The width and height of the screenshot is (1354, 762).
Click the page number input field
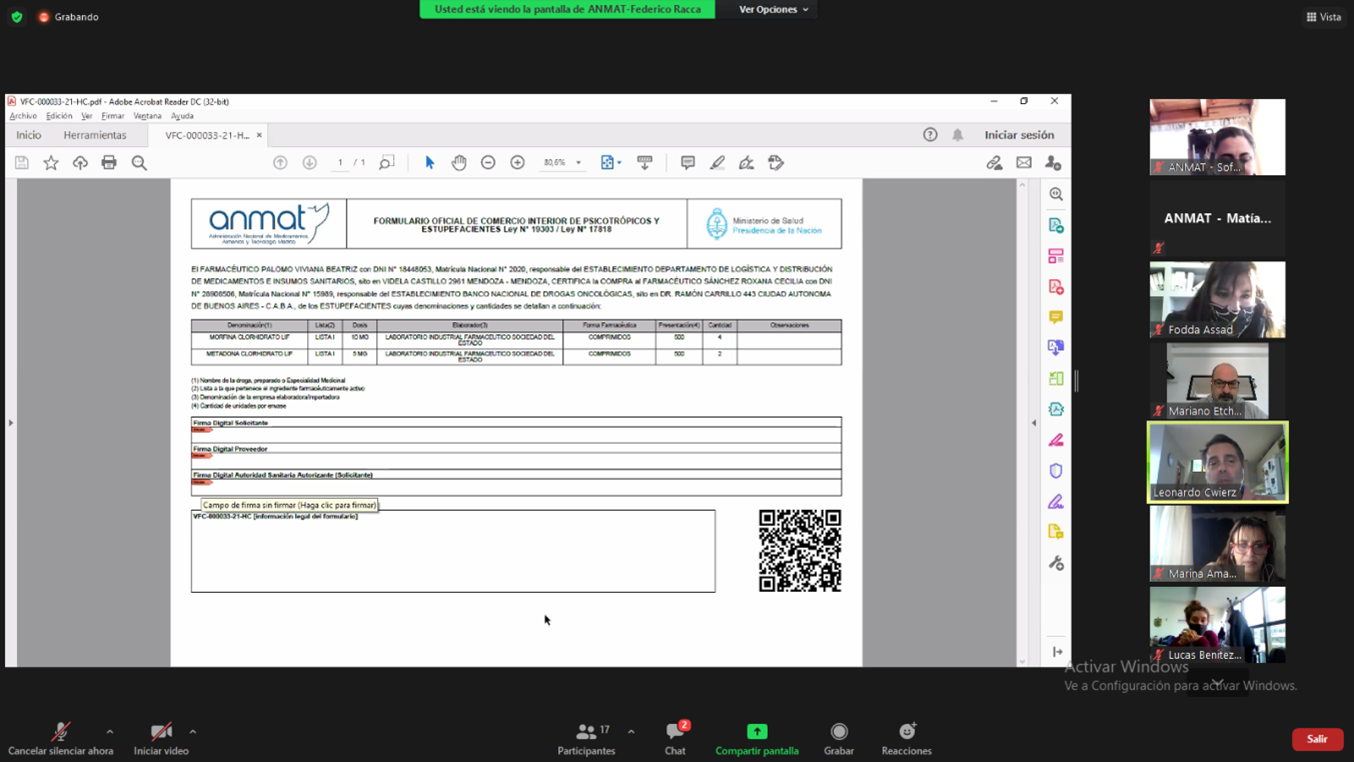(x=340, y=163)
